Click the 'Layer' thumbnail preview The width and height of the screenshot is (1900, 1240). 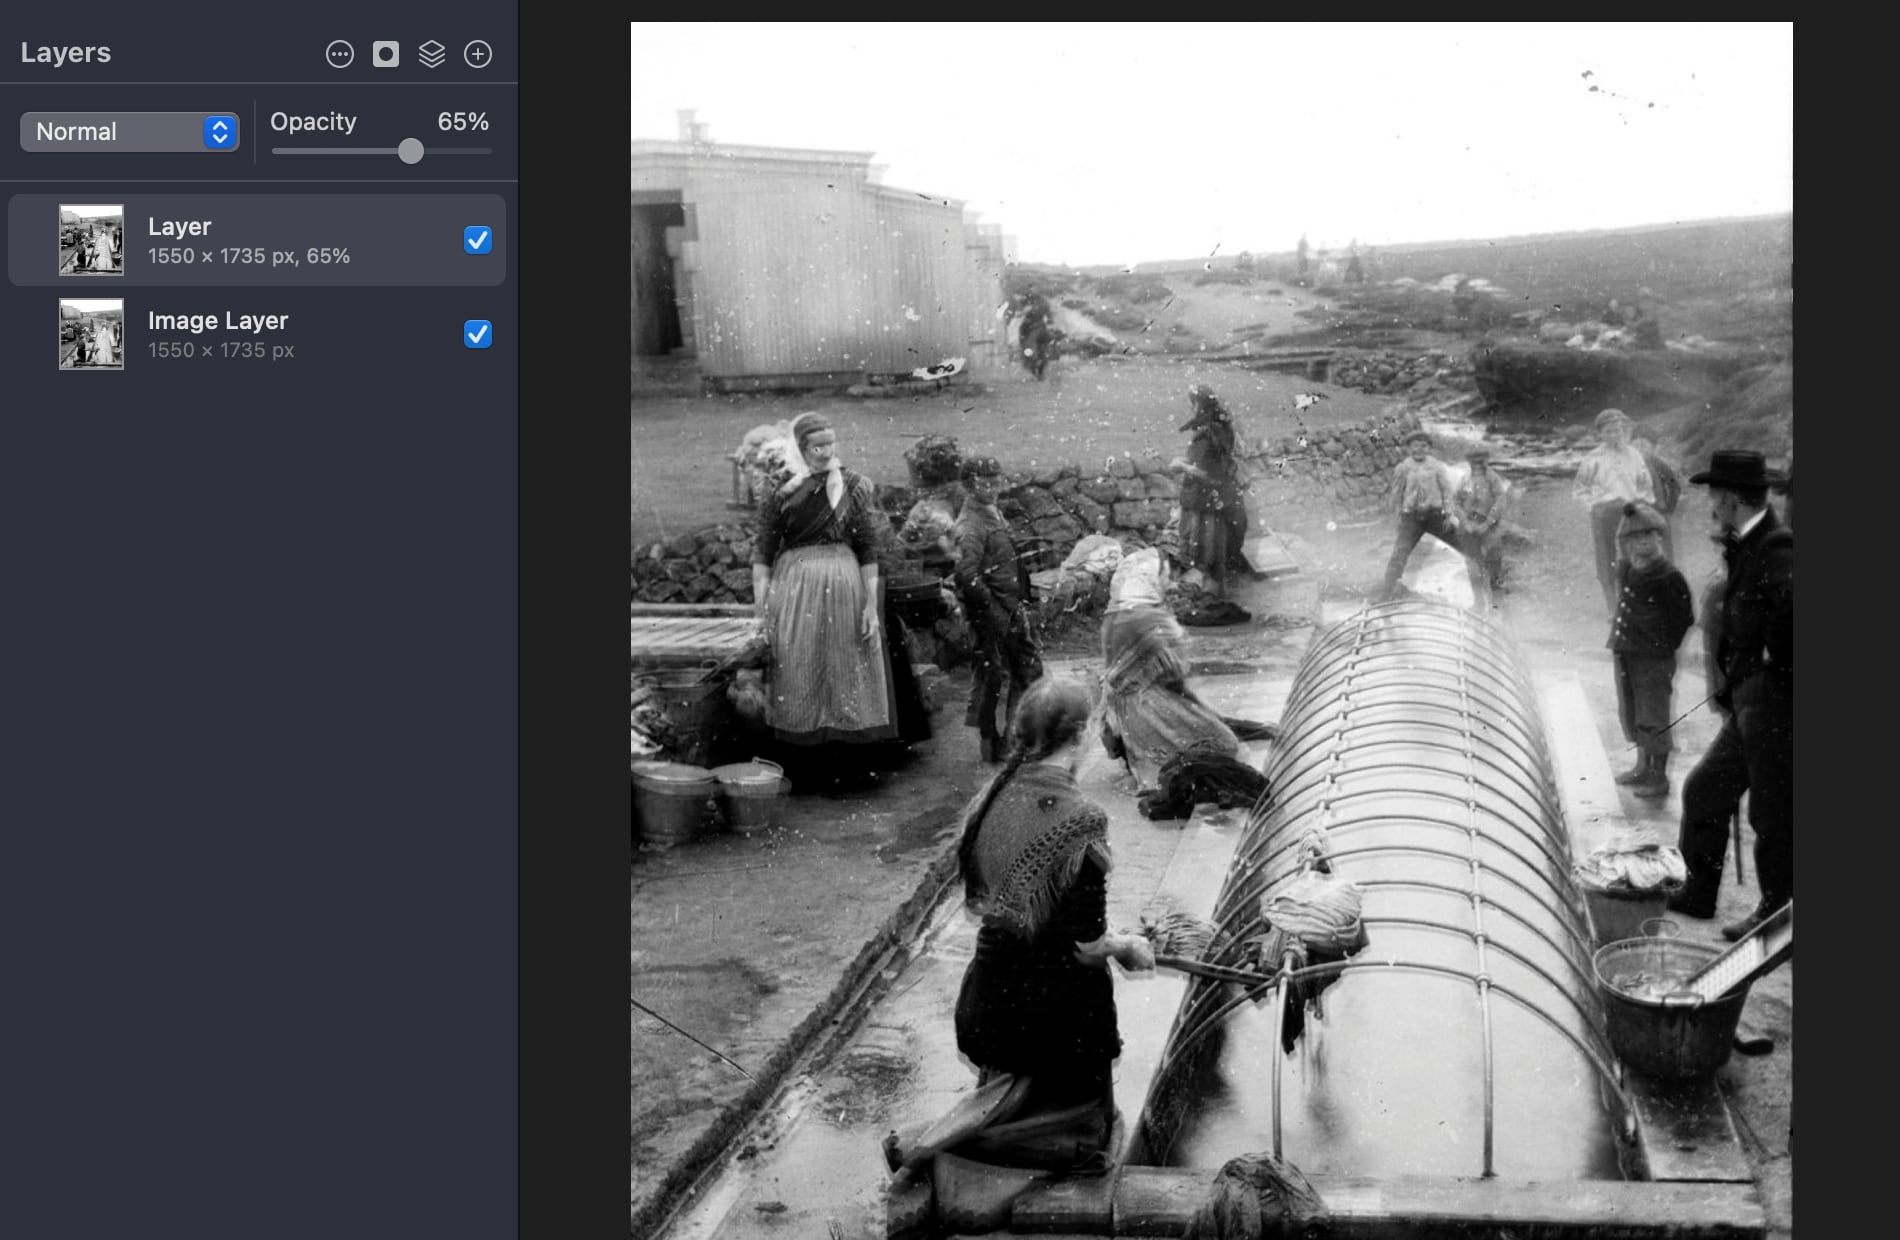click(x=91, y=239)
